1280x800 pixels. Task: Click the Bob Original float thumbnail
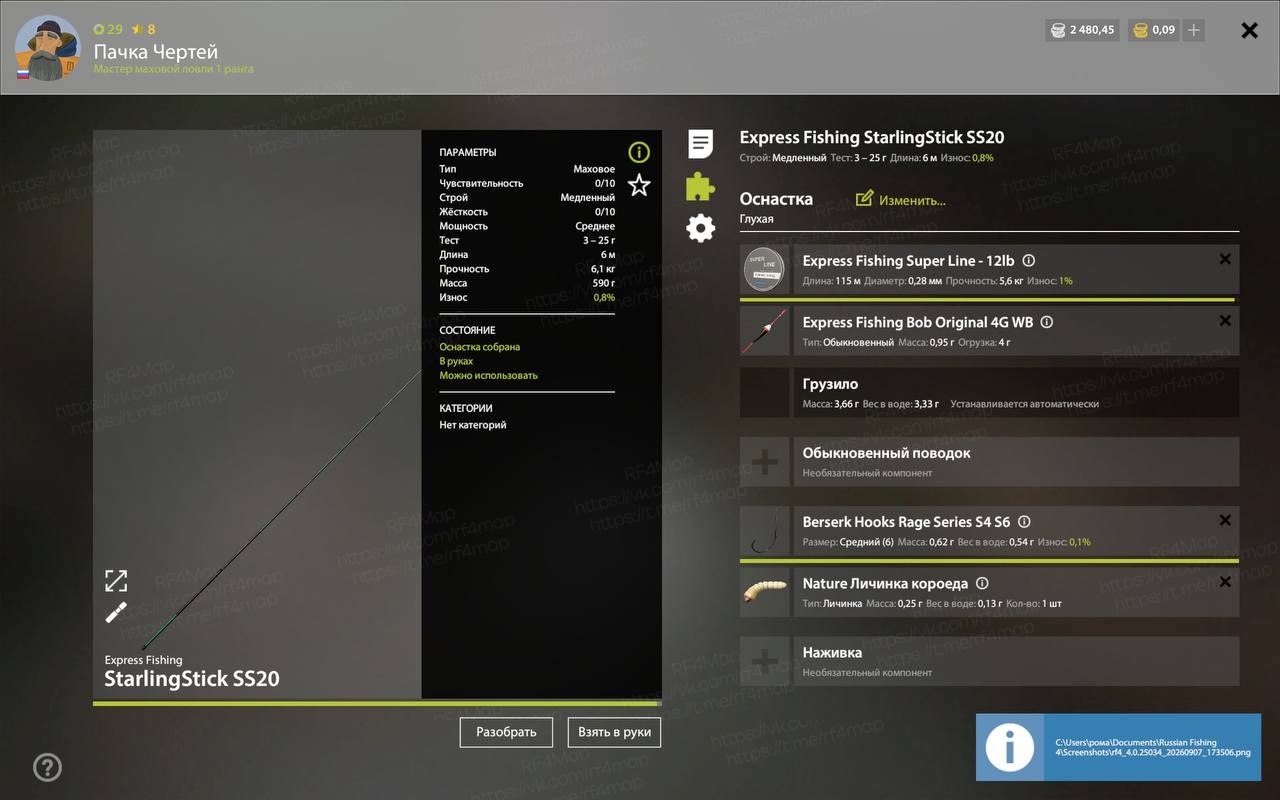click(x=765, y=331)
